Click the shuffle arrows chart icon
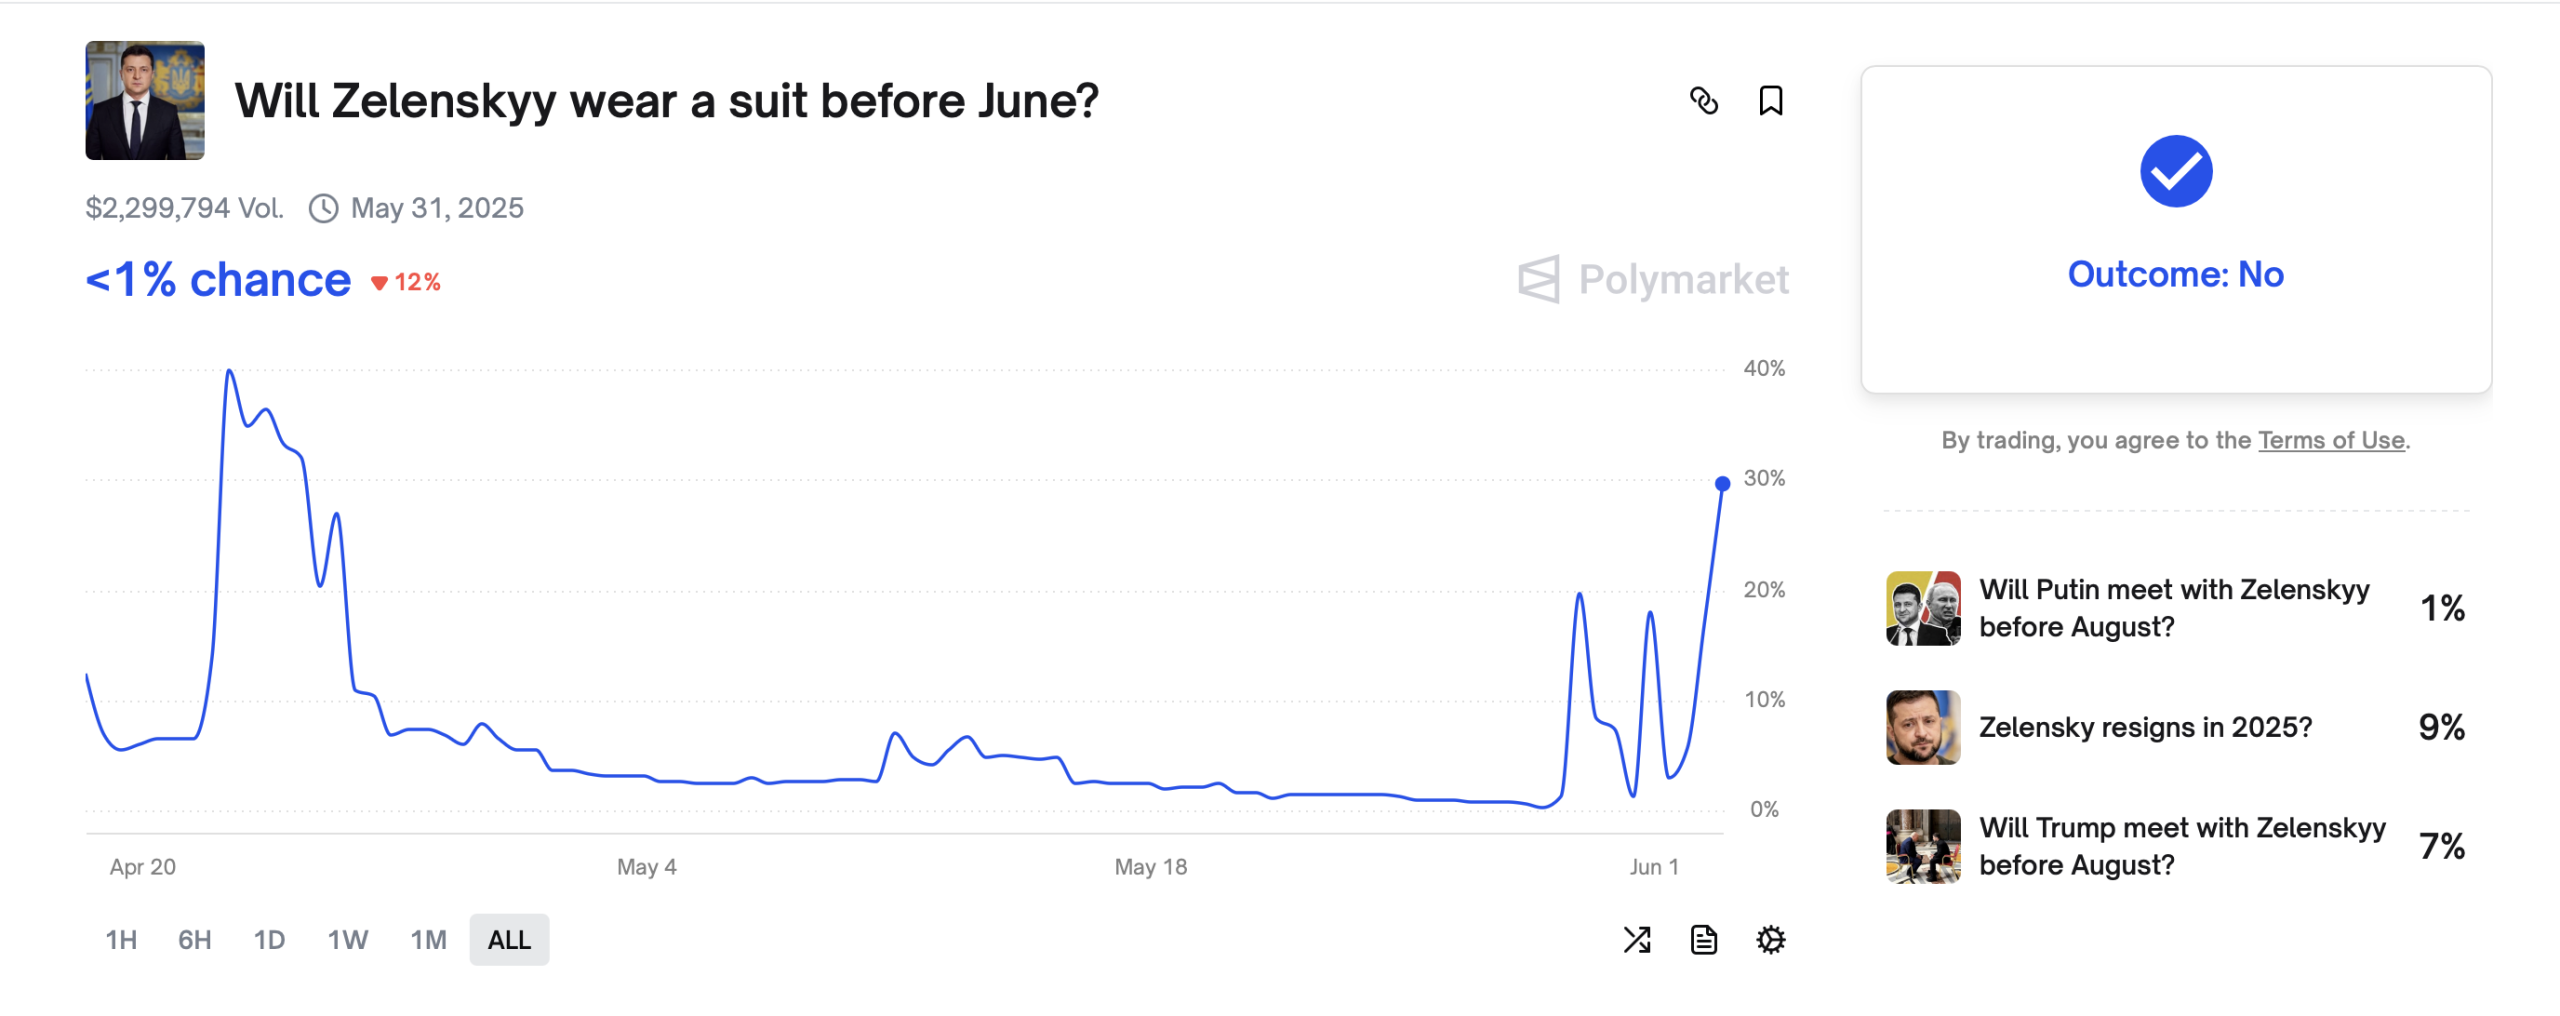 coord(1637,939)
